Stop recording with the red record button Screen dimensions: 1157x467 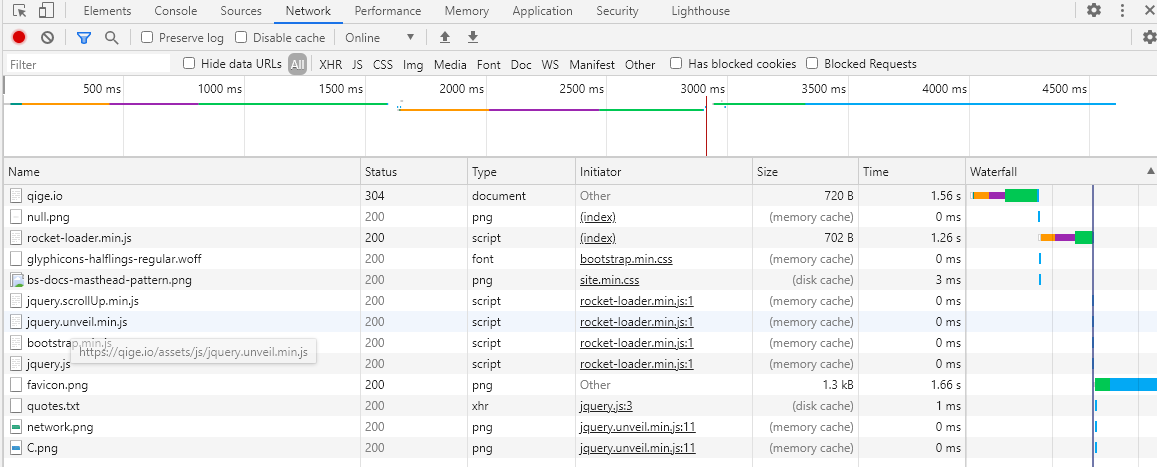pyautogui.click(x=19, y=38)
